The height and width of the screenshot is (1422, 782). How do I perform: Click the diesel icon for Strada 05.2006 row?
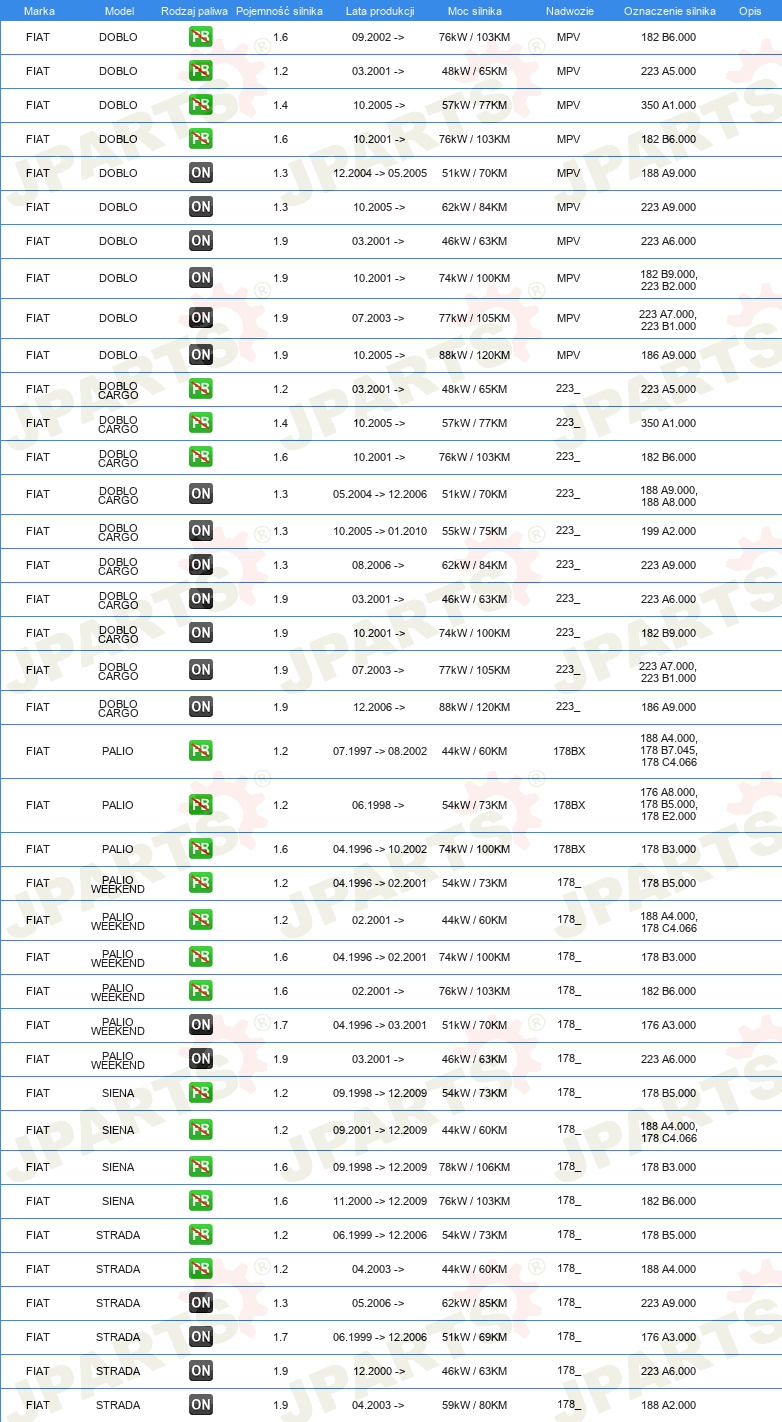pyautogui.click(x=201, y=1303)
